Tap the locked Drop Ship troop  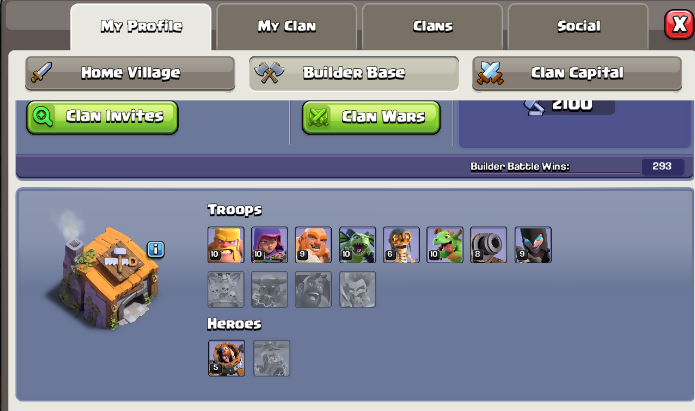tap(226, 290)
